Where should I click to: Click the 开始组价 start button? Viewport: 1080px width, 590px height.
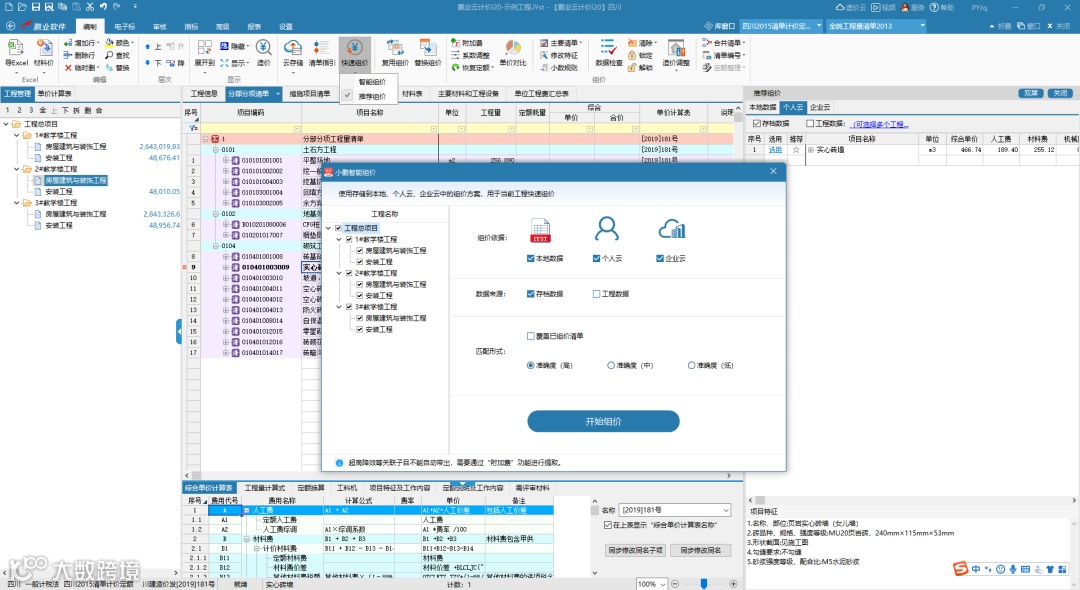click(x=603, y=421)
